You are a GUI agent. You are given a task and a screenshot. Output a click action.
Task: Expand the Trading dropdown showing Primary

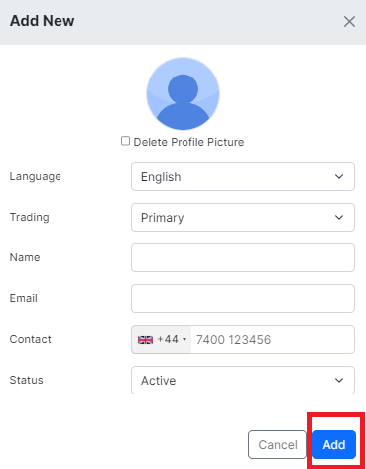(243, 218)
